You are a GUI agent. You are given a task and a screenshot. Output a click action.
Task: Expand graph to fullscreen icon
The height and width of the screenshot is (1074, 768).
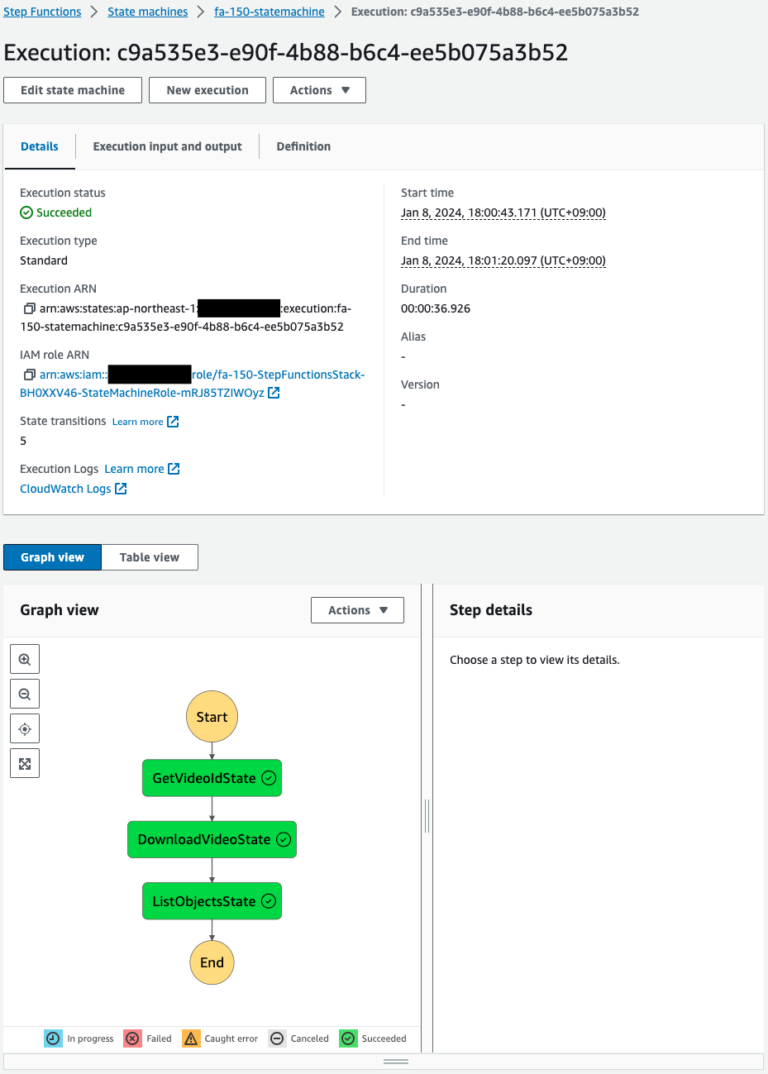(x=25, y=764)
